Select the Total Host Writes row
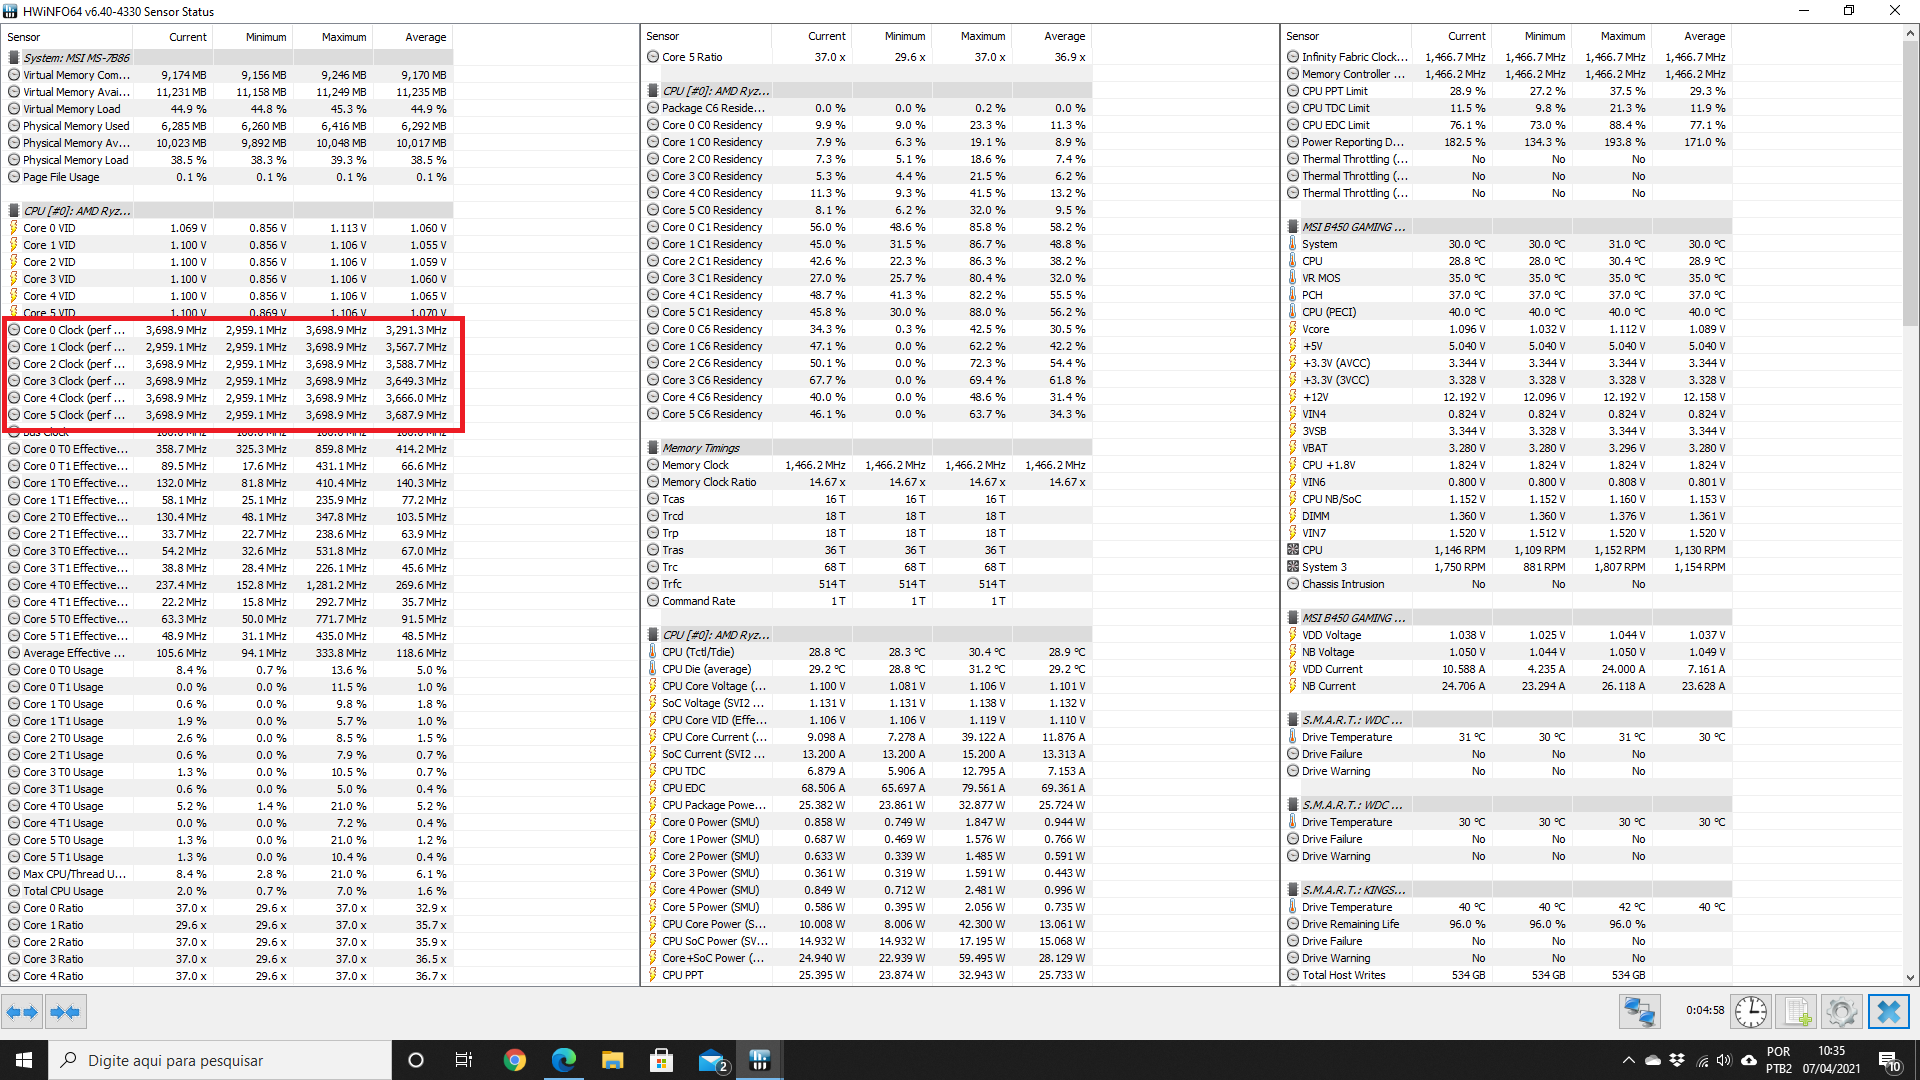 [1507, 975]
